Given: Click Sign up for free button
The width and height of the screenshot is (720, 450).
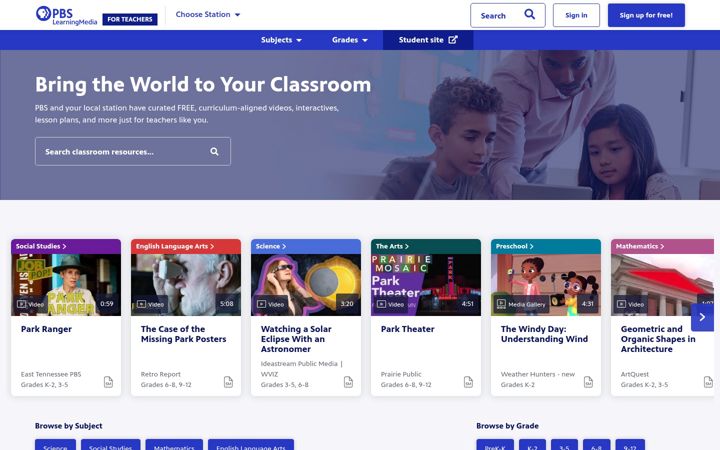Looking at the screenshot, I should tap(646, 15).
